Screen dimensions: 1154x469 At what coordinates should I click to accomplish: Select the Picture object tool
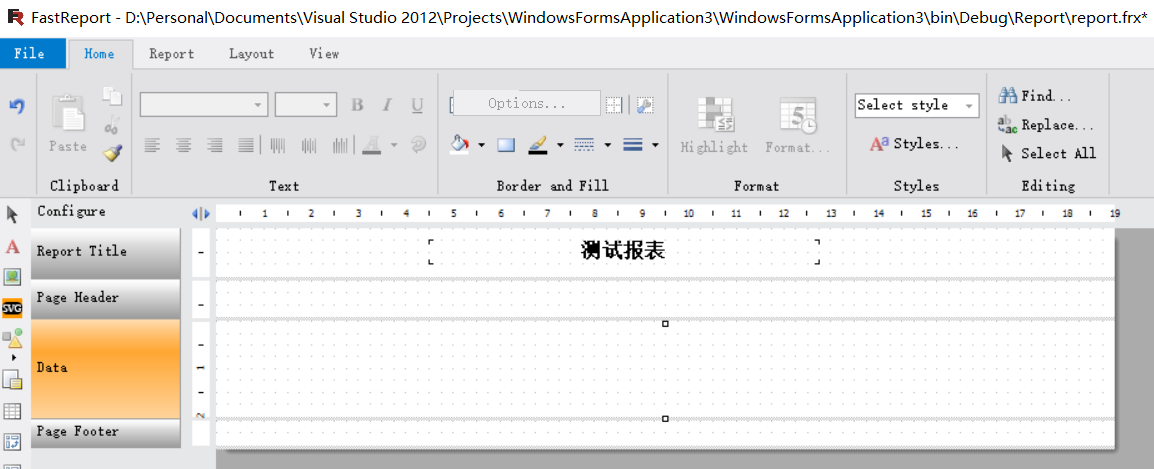[13, 277]
